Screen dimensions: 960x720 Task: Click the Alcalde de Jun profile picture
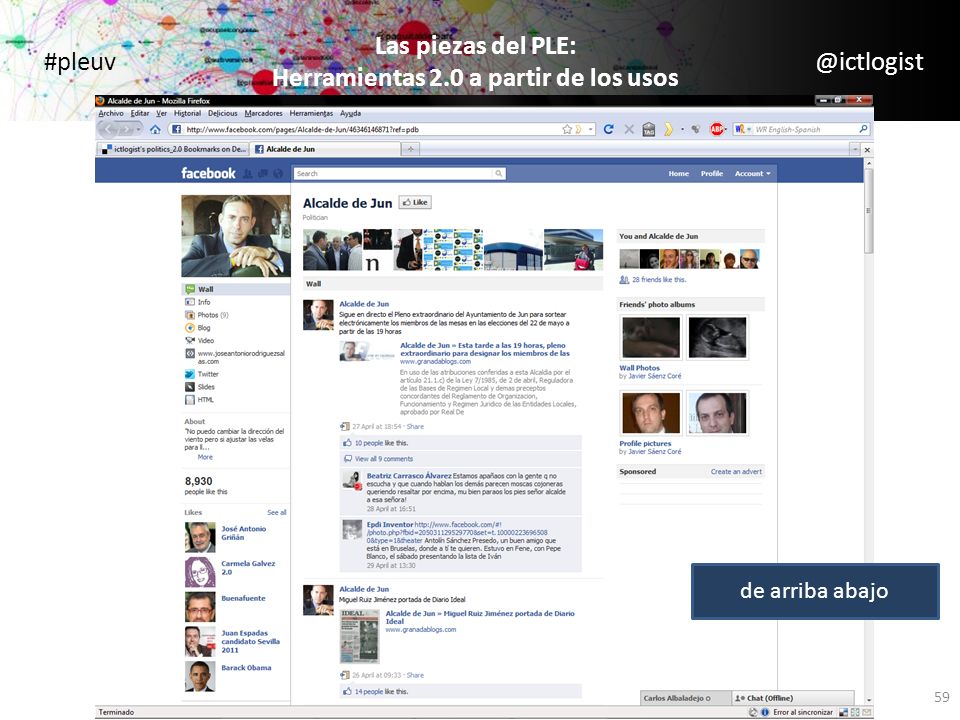click(236, 236)
